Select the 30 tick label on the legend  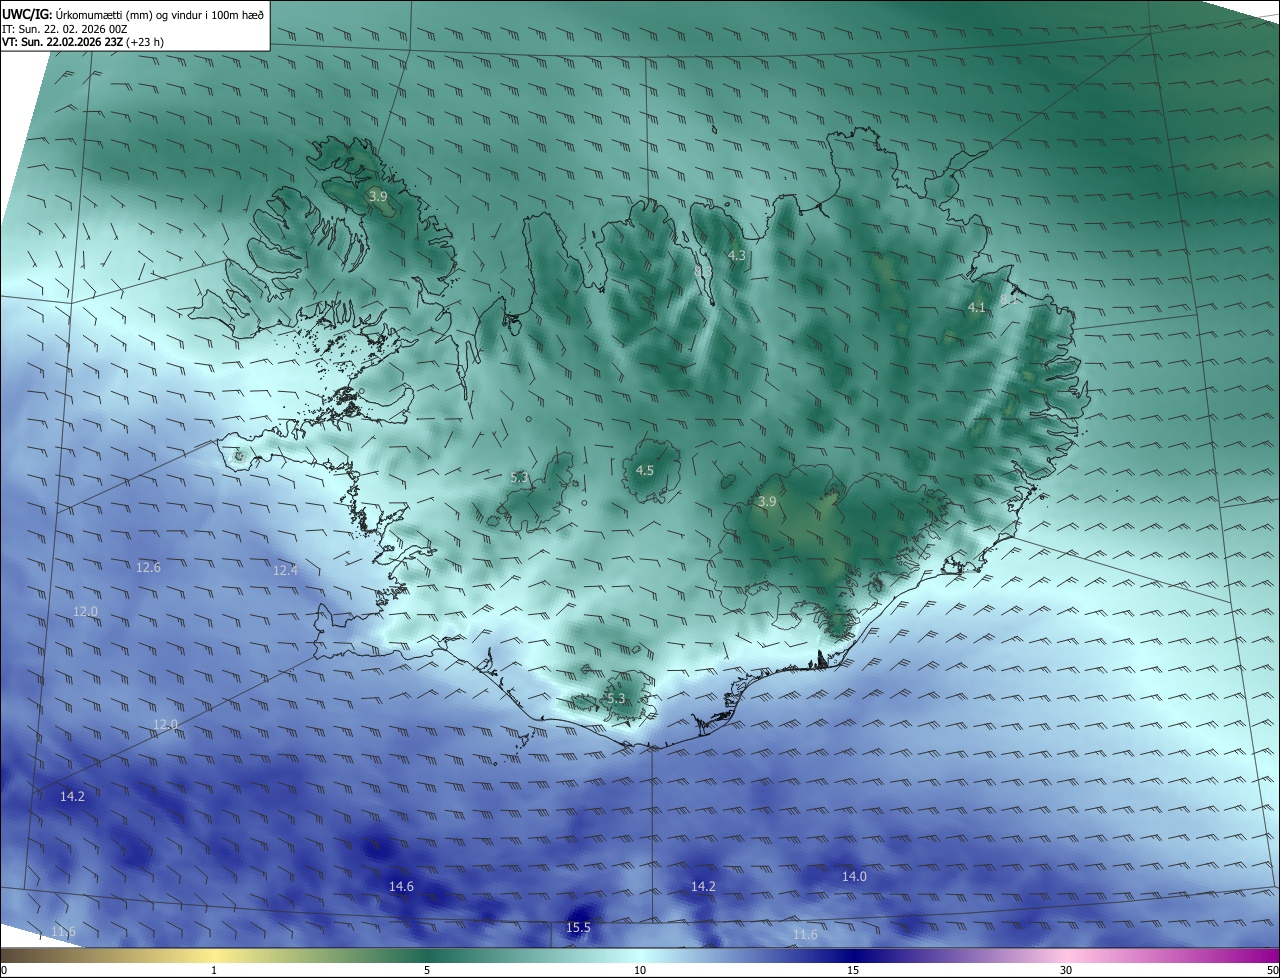[1066, 970]
